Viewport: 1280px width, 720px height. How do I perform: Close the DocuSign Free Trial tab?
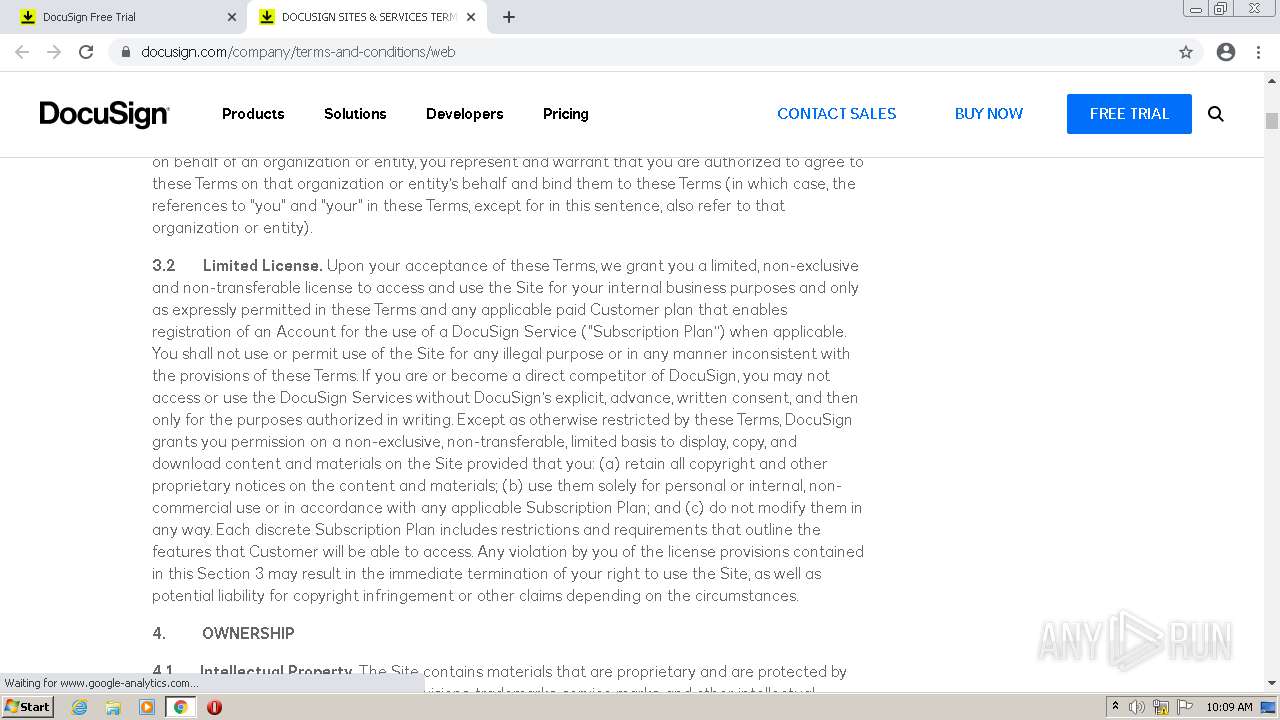(232, 17)
